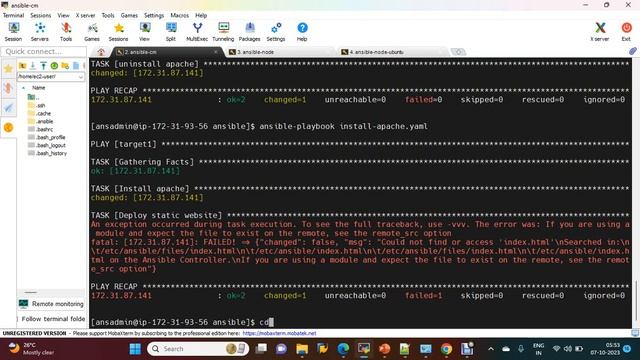Click the Quick connect input field
640x360 pixels.
click(x=44, y=51)
